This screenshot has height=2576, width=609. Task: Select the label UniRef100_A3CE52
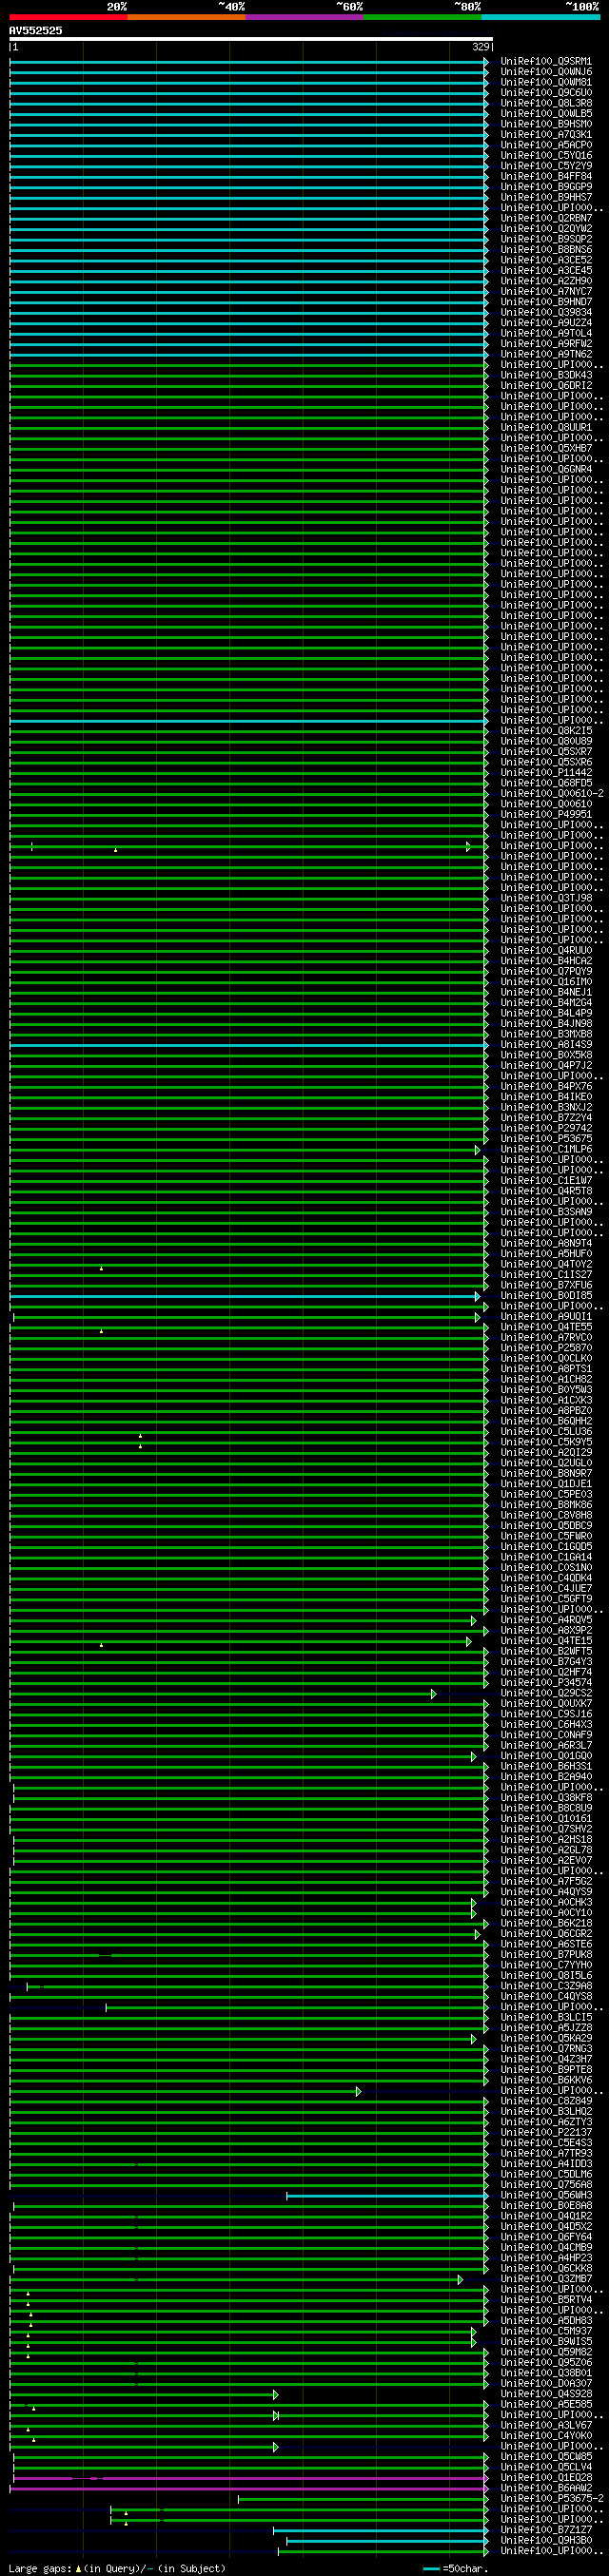pos(546,261)
